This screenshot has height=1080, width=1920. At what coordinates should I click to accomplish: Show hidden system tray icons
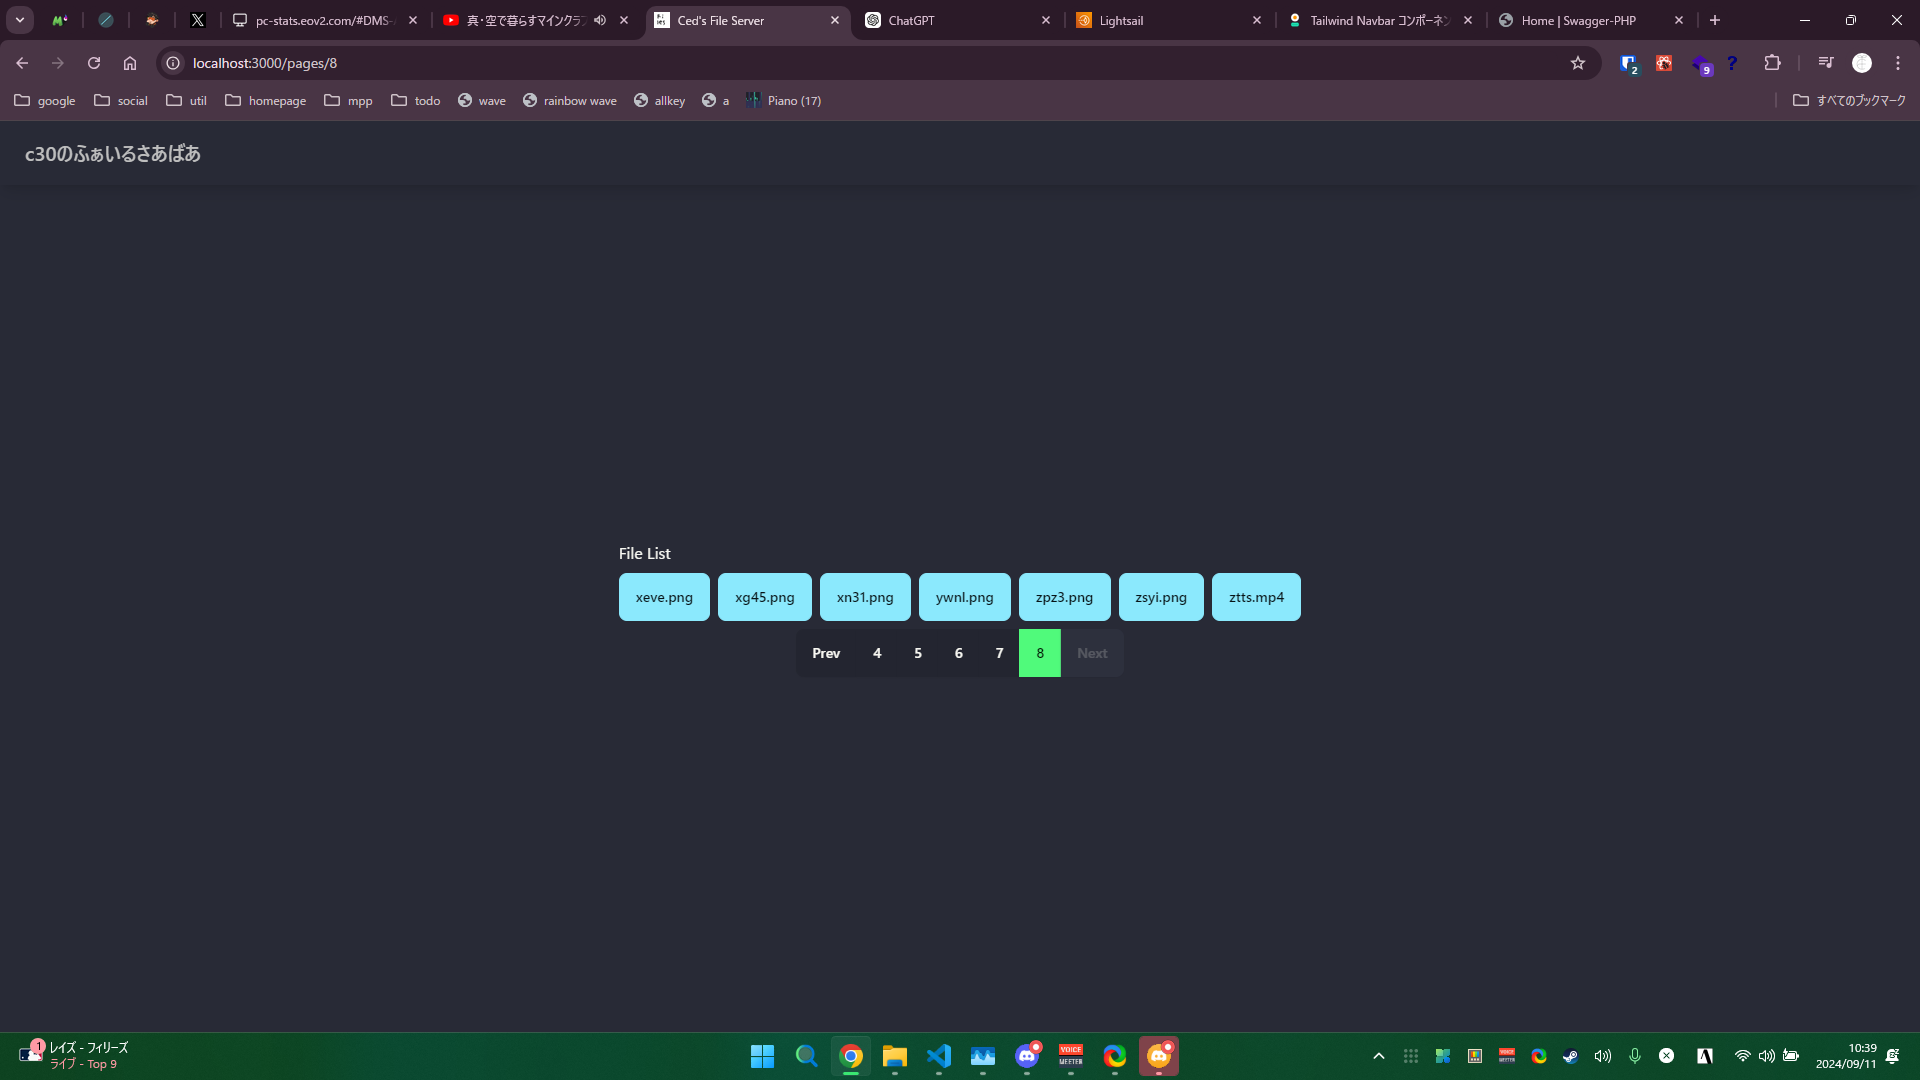coord(1379,1056)
